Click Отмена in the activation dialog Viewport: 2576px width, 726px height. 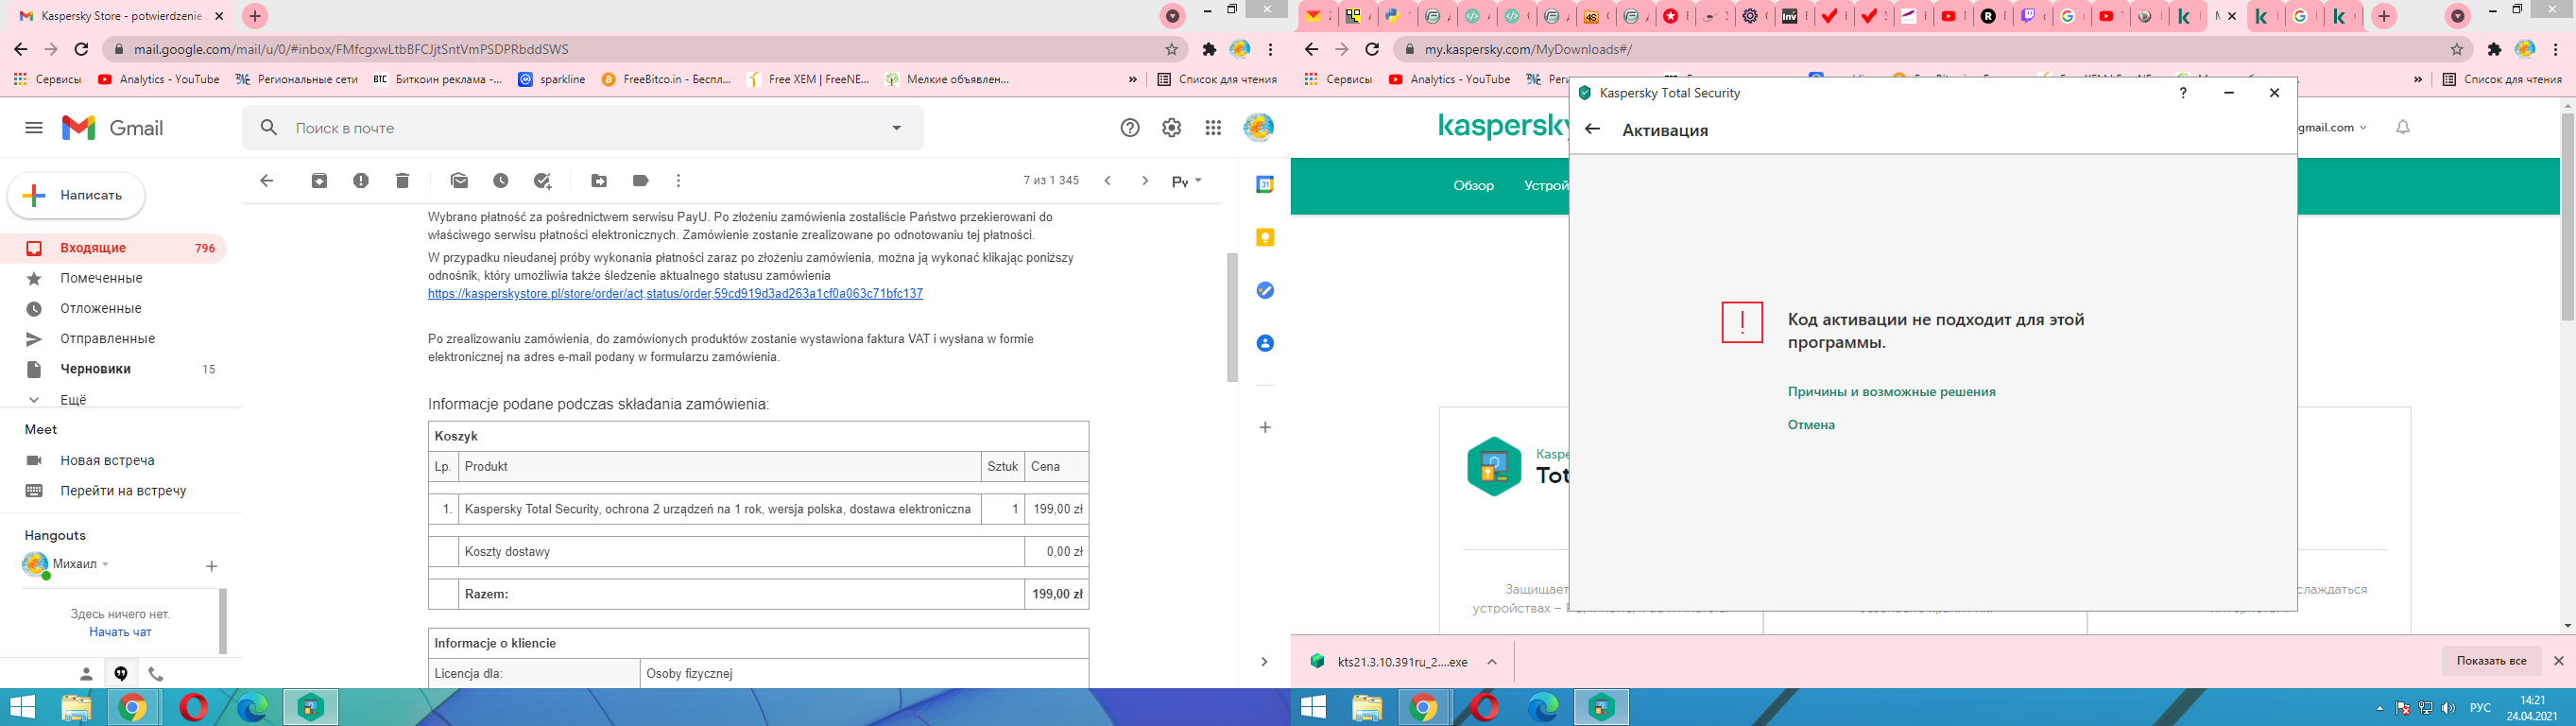[1811, 425]
